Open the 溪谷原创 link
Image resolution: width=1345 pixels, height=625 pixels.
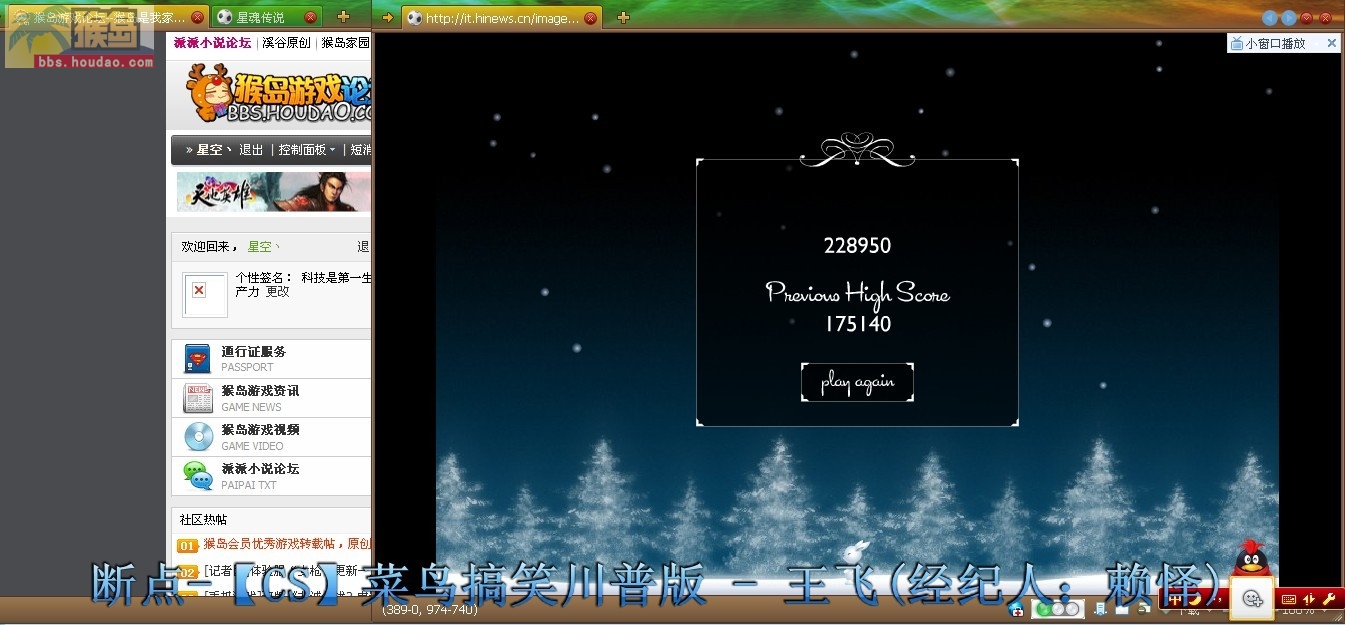click(287, 43)
